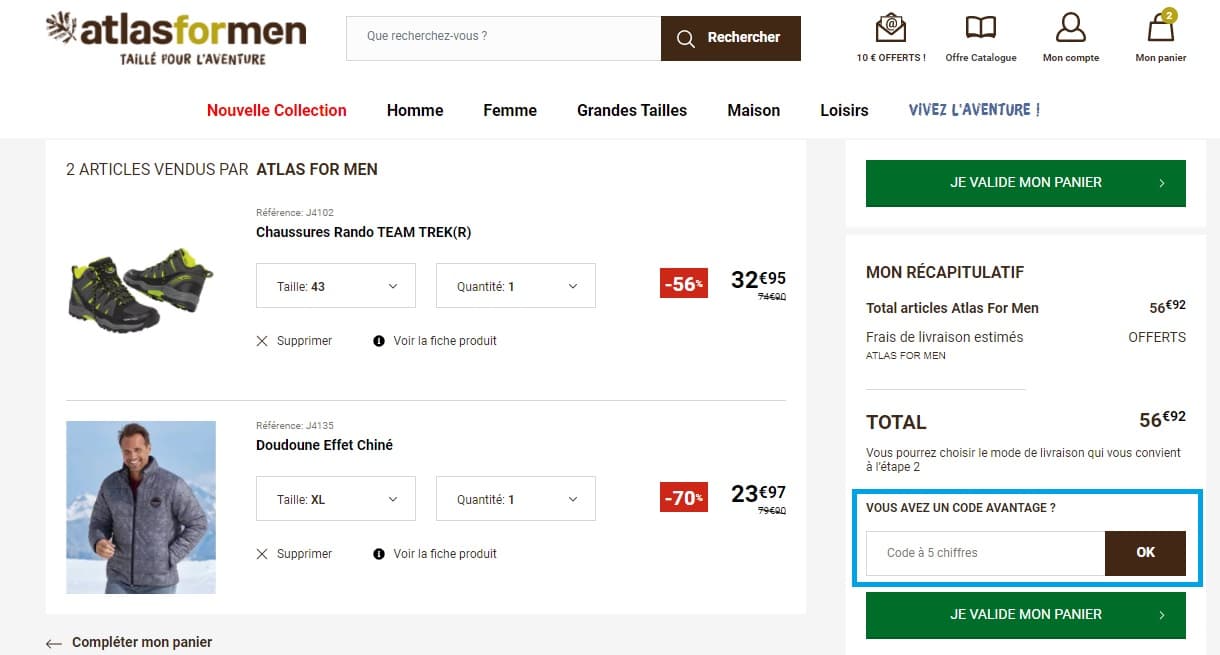The width and height of the screenshot is (1220, 655).
Task: Click the Atlas For Men logo
Action: [175, 36]
